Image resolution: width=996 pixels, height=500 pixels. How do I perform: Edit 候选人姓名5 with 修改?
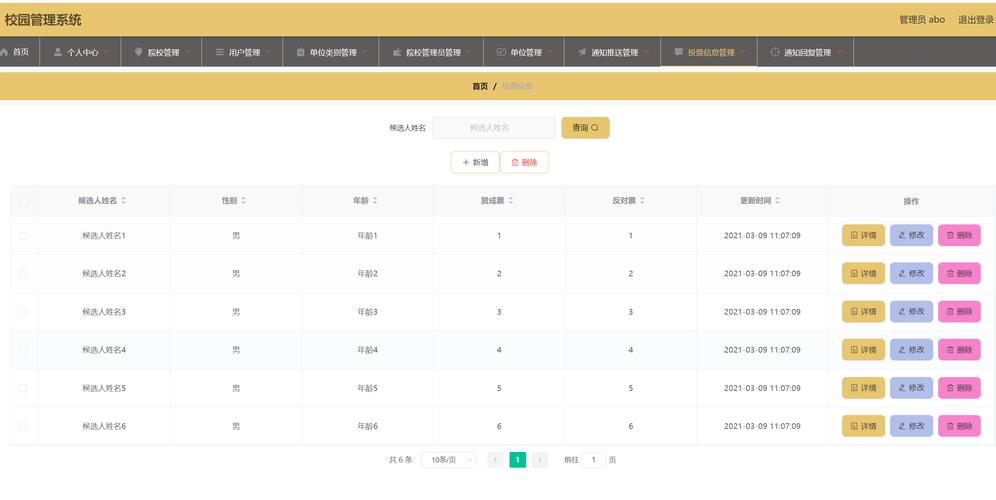pyautogui.click(x=912, y=388)
